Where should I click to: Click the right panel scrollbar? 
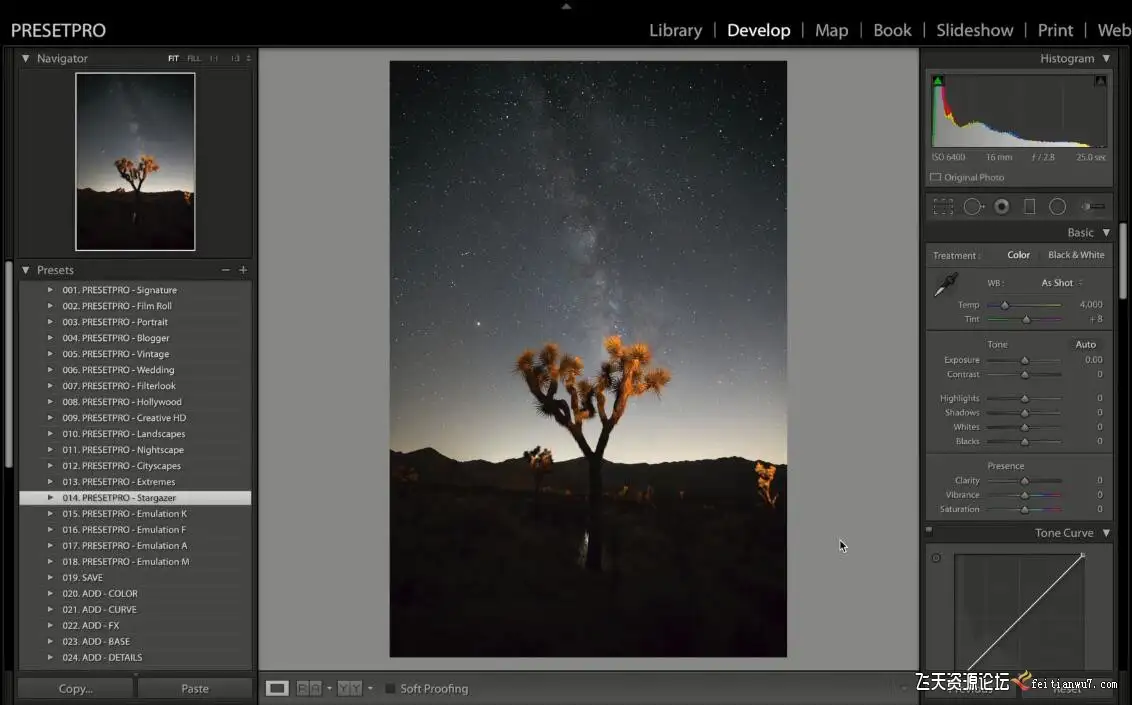pyautogui.click(x=1123, y=260)
